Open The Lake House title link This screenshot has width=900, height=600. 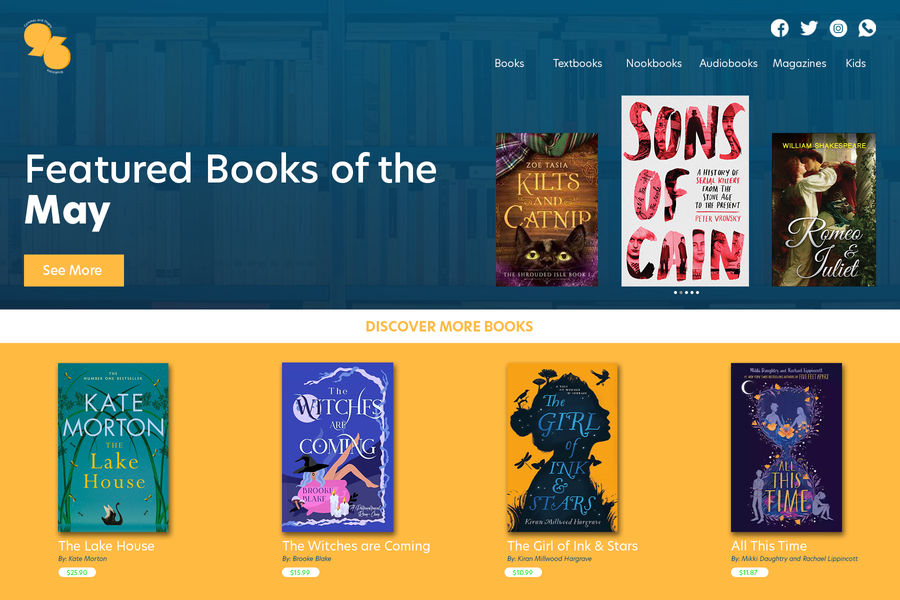pos(106,546)
